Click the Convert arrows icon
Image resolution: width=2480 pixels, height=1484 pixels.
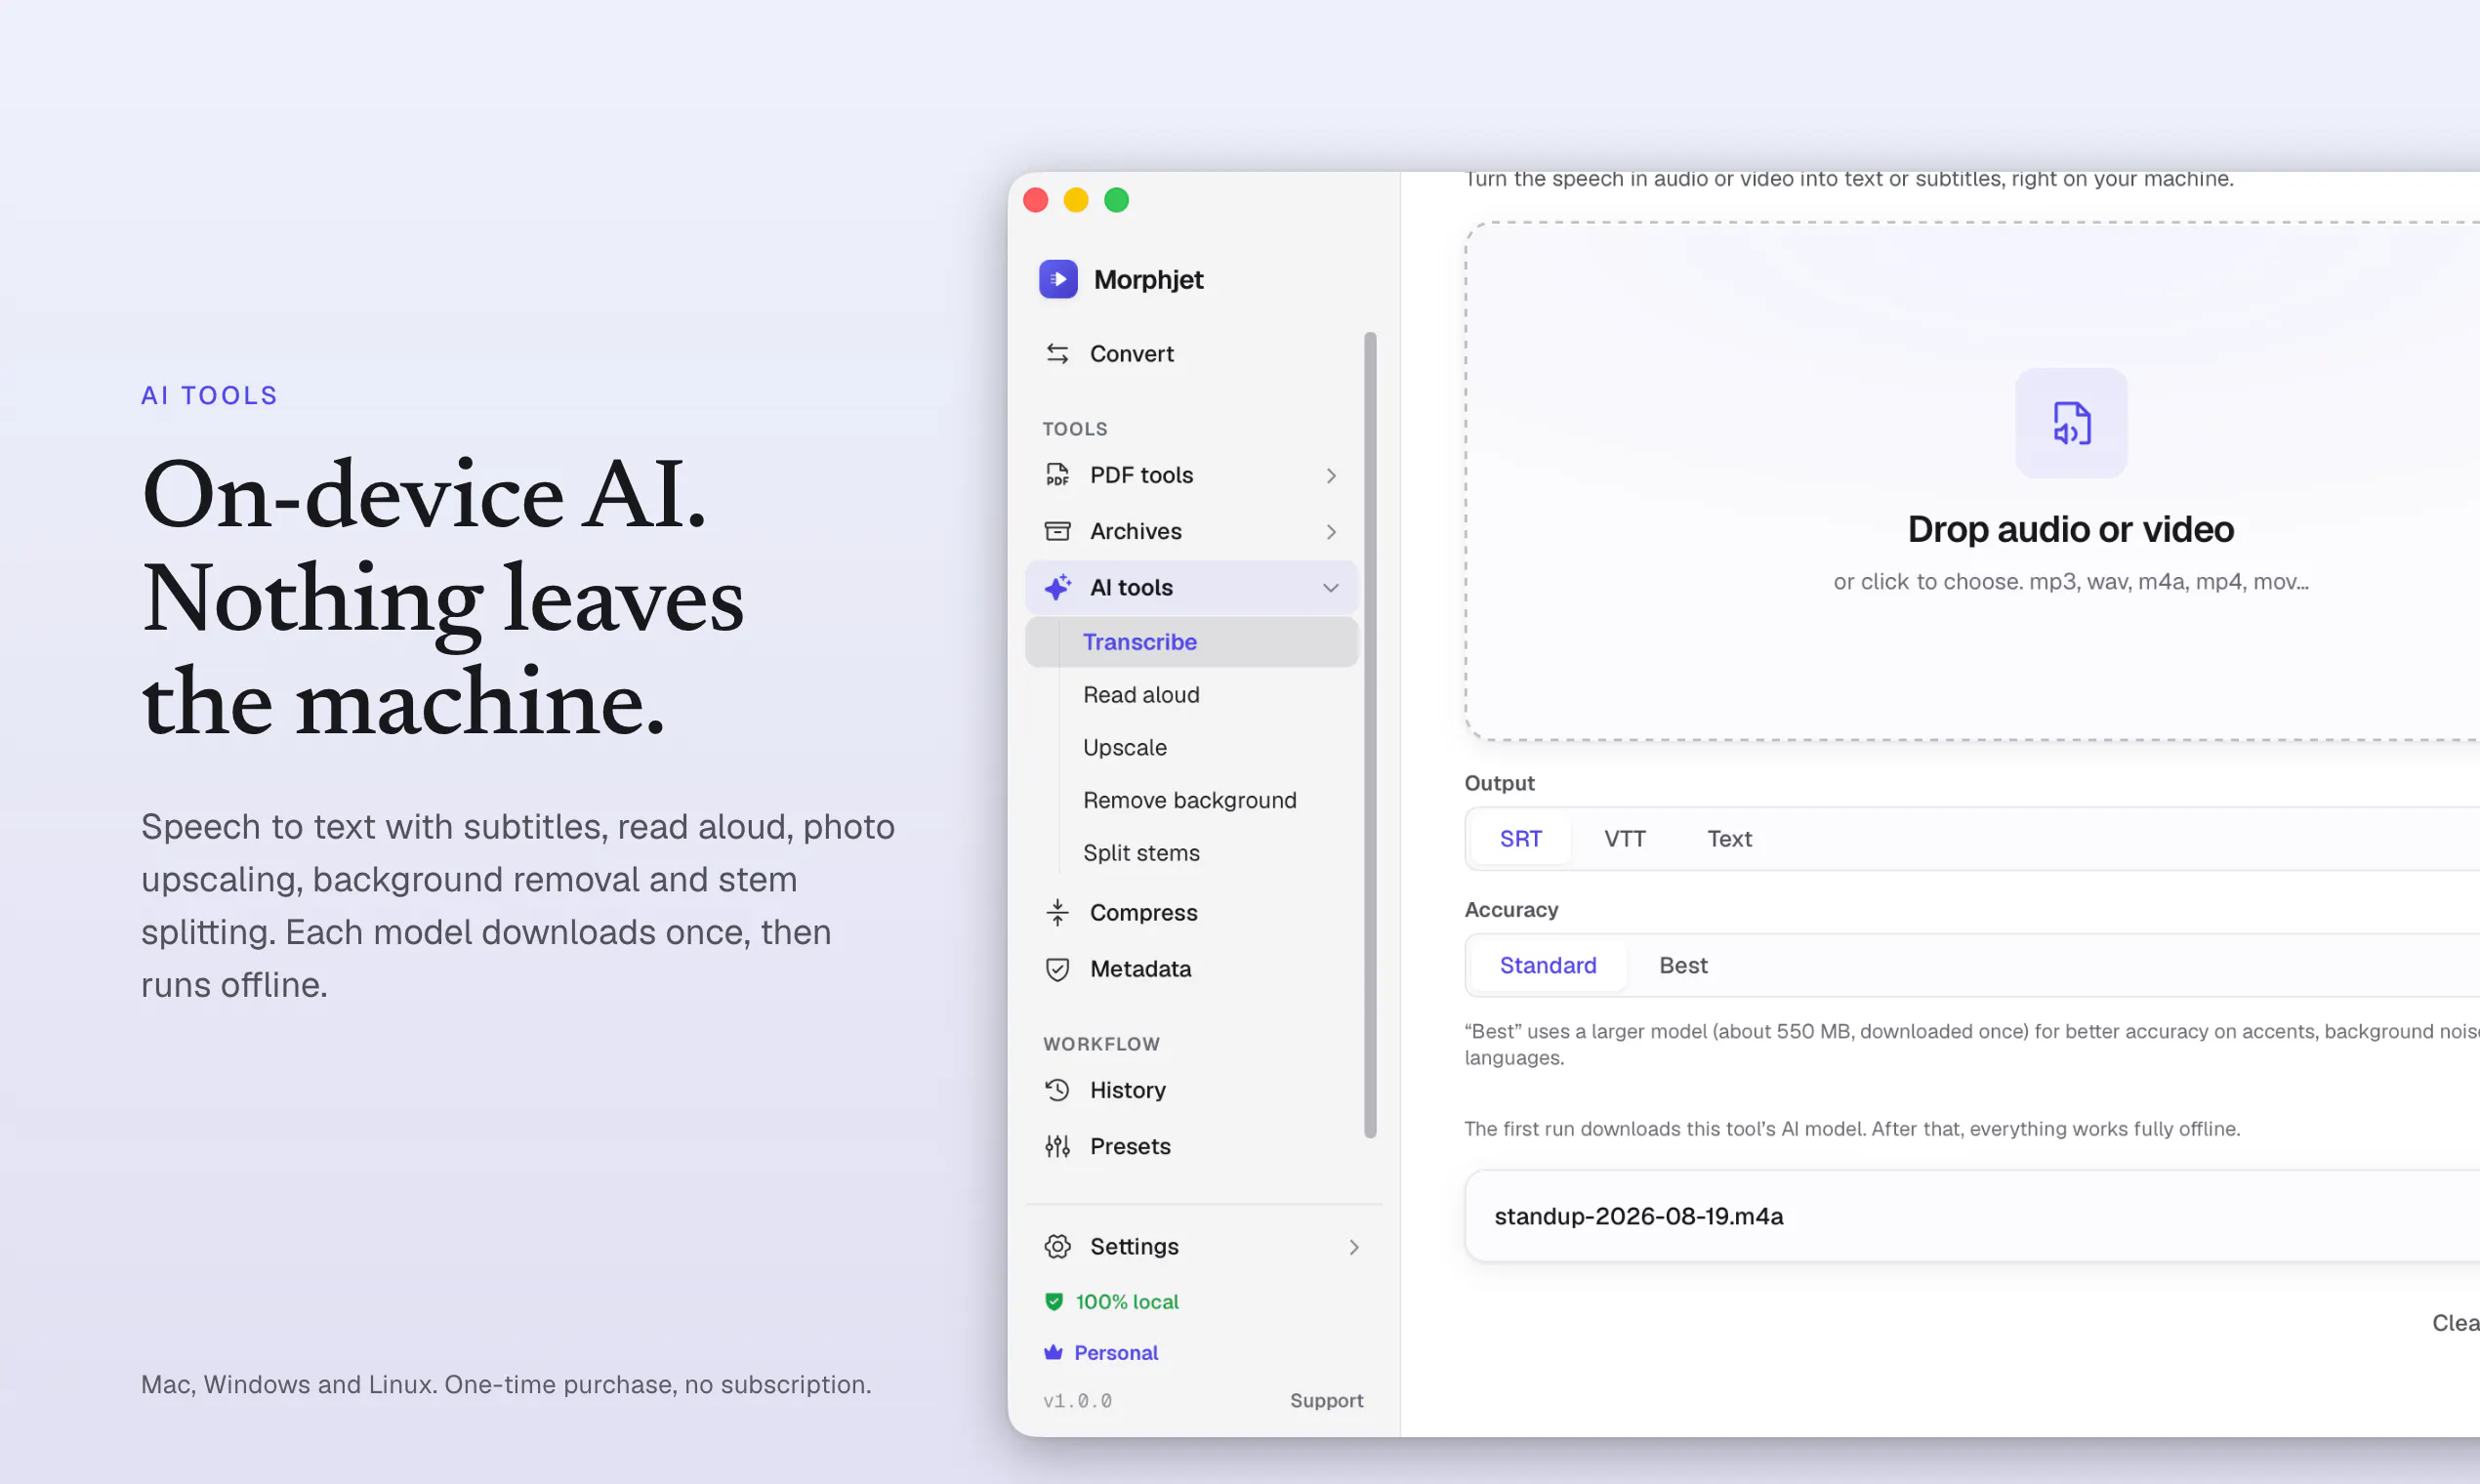pyautogui.click(x=1057, y=353)
